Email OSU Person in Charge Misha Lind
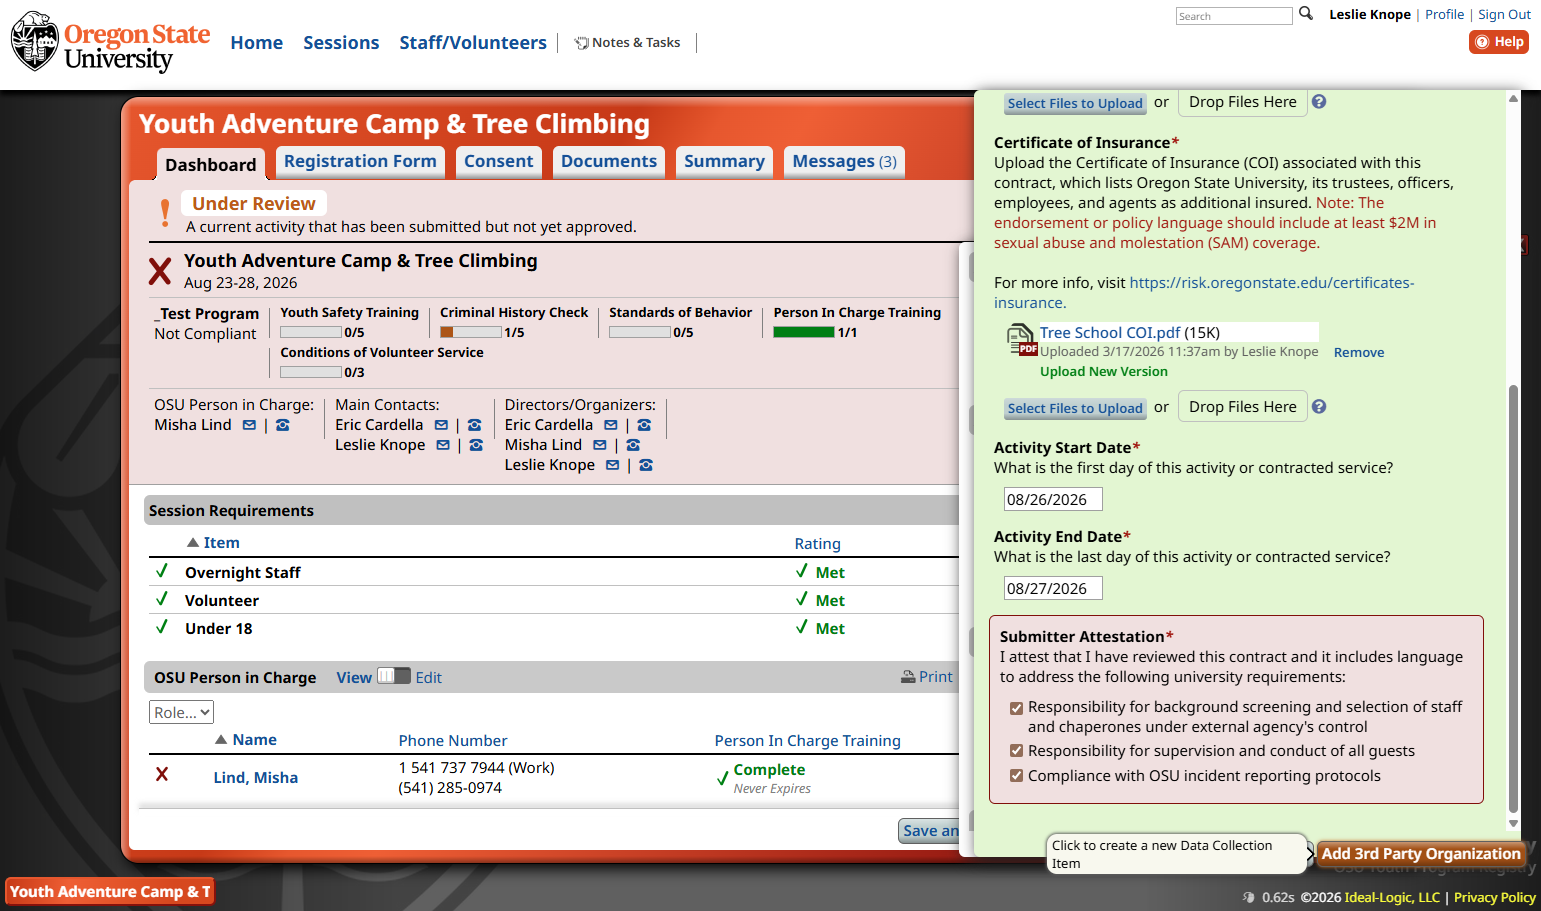The image size is (1541, 911). tap(249, 425)
